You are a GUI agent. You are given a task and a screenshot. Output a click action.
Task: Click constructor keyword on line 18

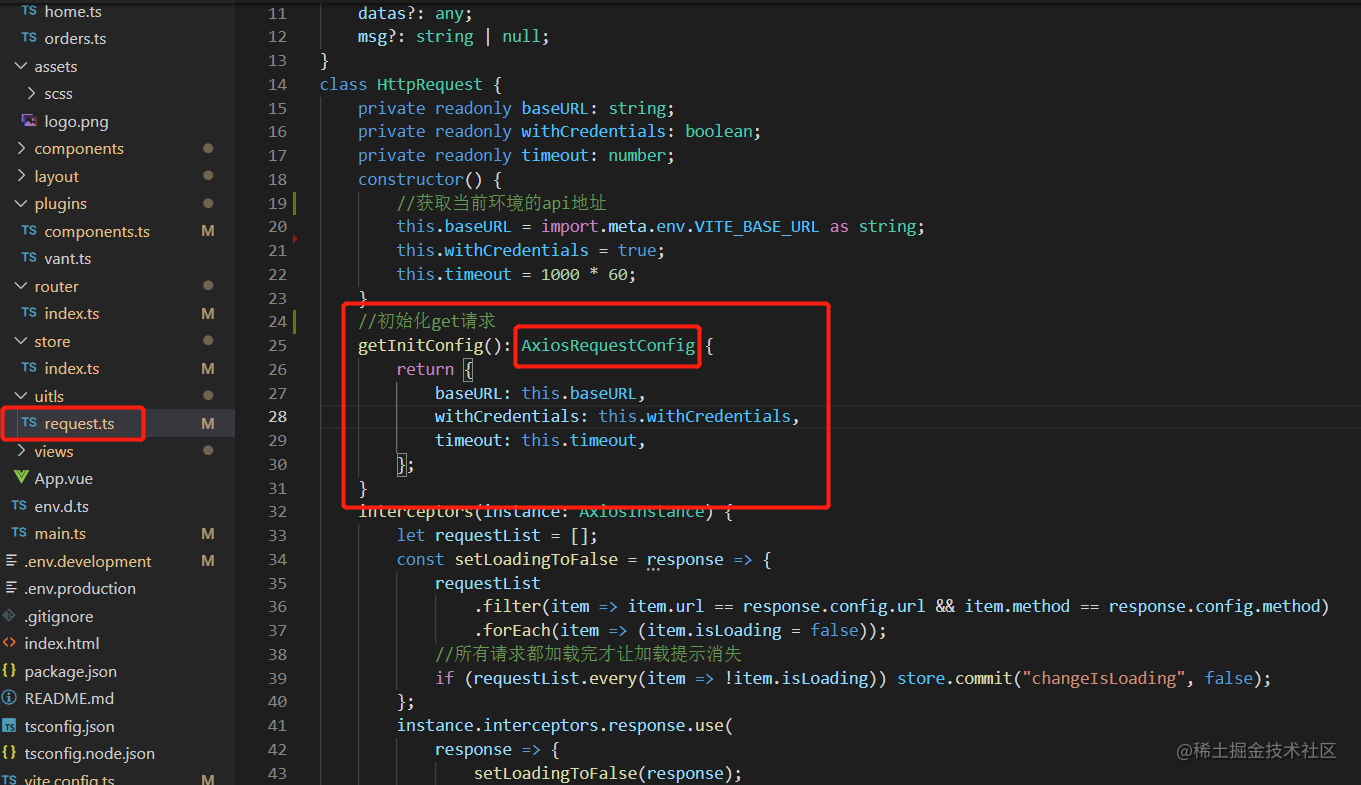point(411,179)
